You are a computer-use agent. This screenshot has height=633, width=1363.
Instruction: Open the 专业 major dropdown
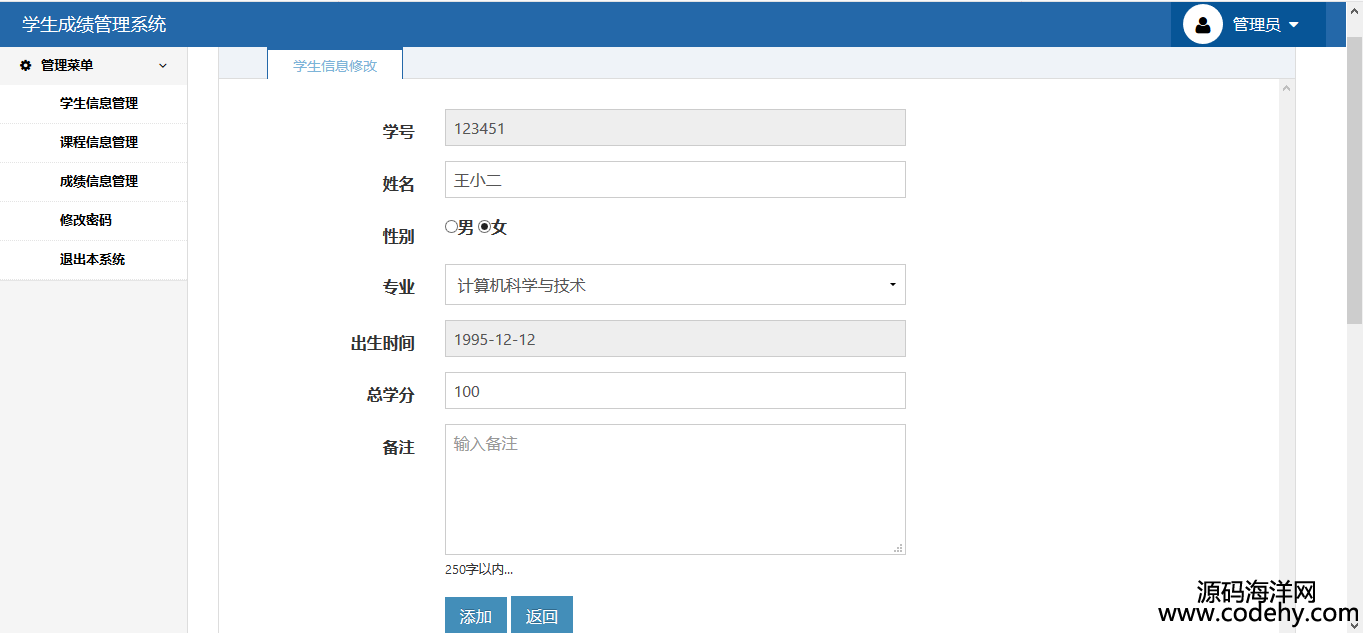[x=675, y=285]
